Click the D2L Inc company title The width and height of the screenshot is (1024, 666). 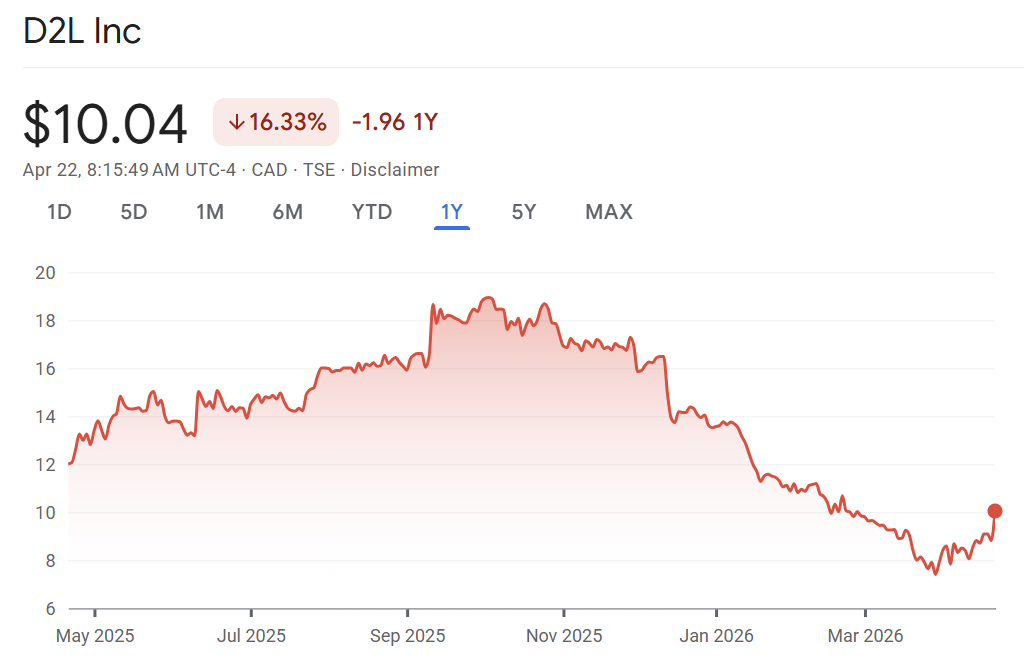(82, 31)
